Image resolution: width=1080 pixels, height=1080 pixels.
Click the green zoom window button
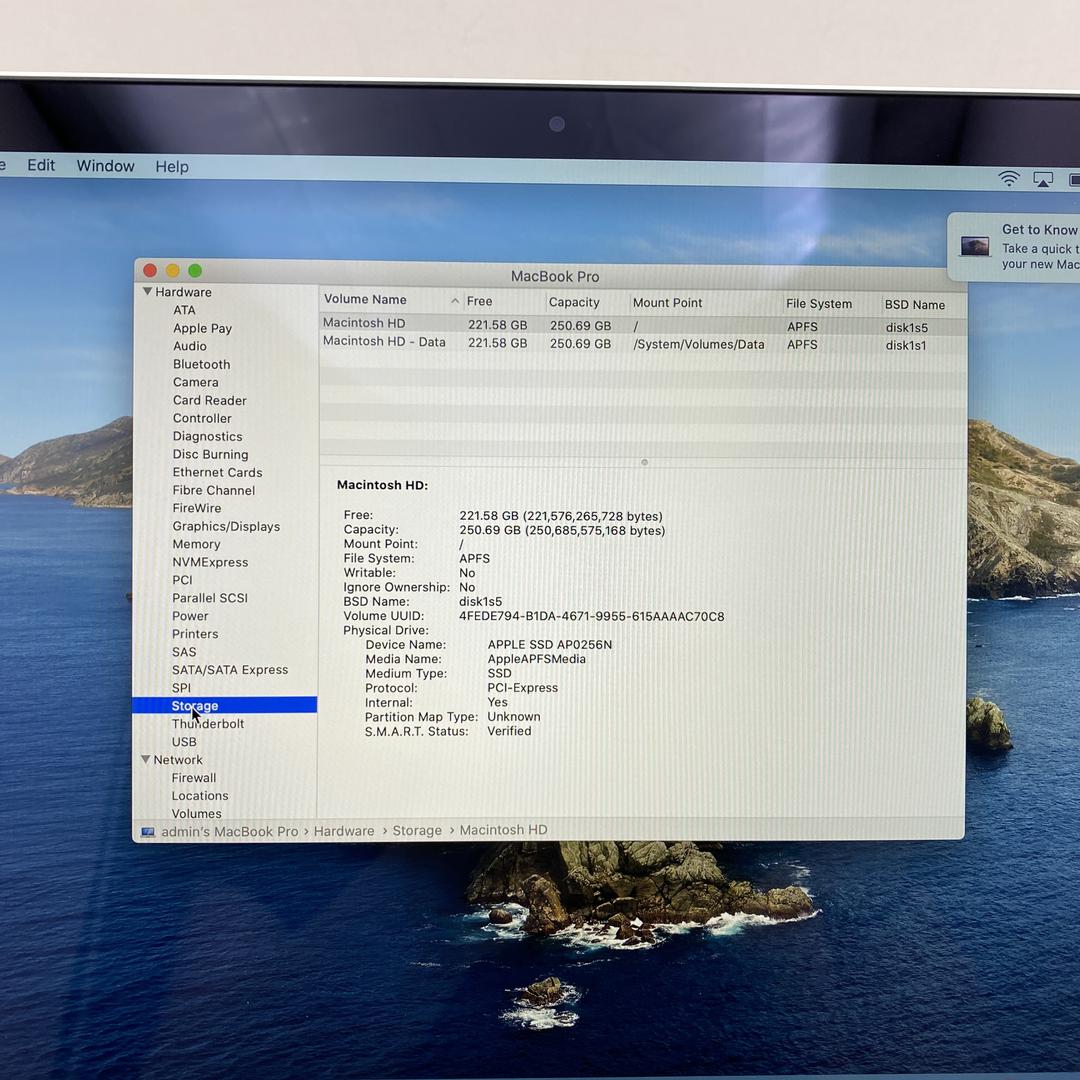pyautogui.click(x=196, y=271)
